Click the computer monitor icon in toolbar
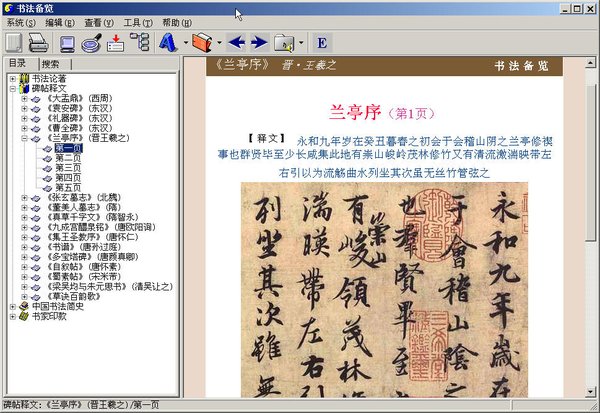The width and height of the screenshot is (600, 413). pyautogui.click(x=66, y=43)
